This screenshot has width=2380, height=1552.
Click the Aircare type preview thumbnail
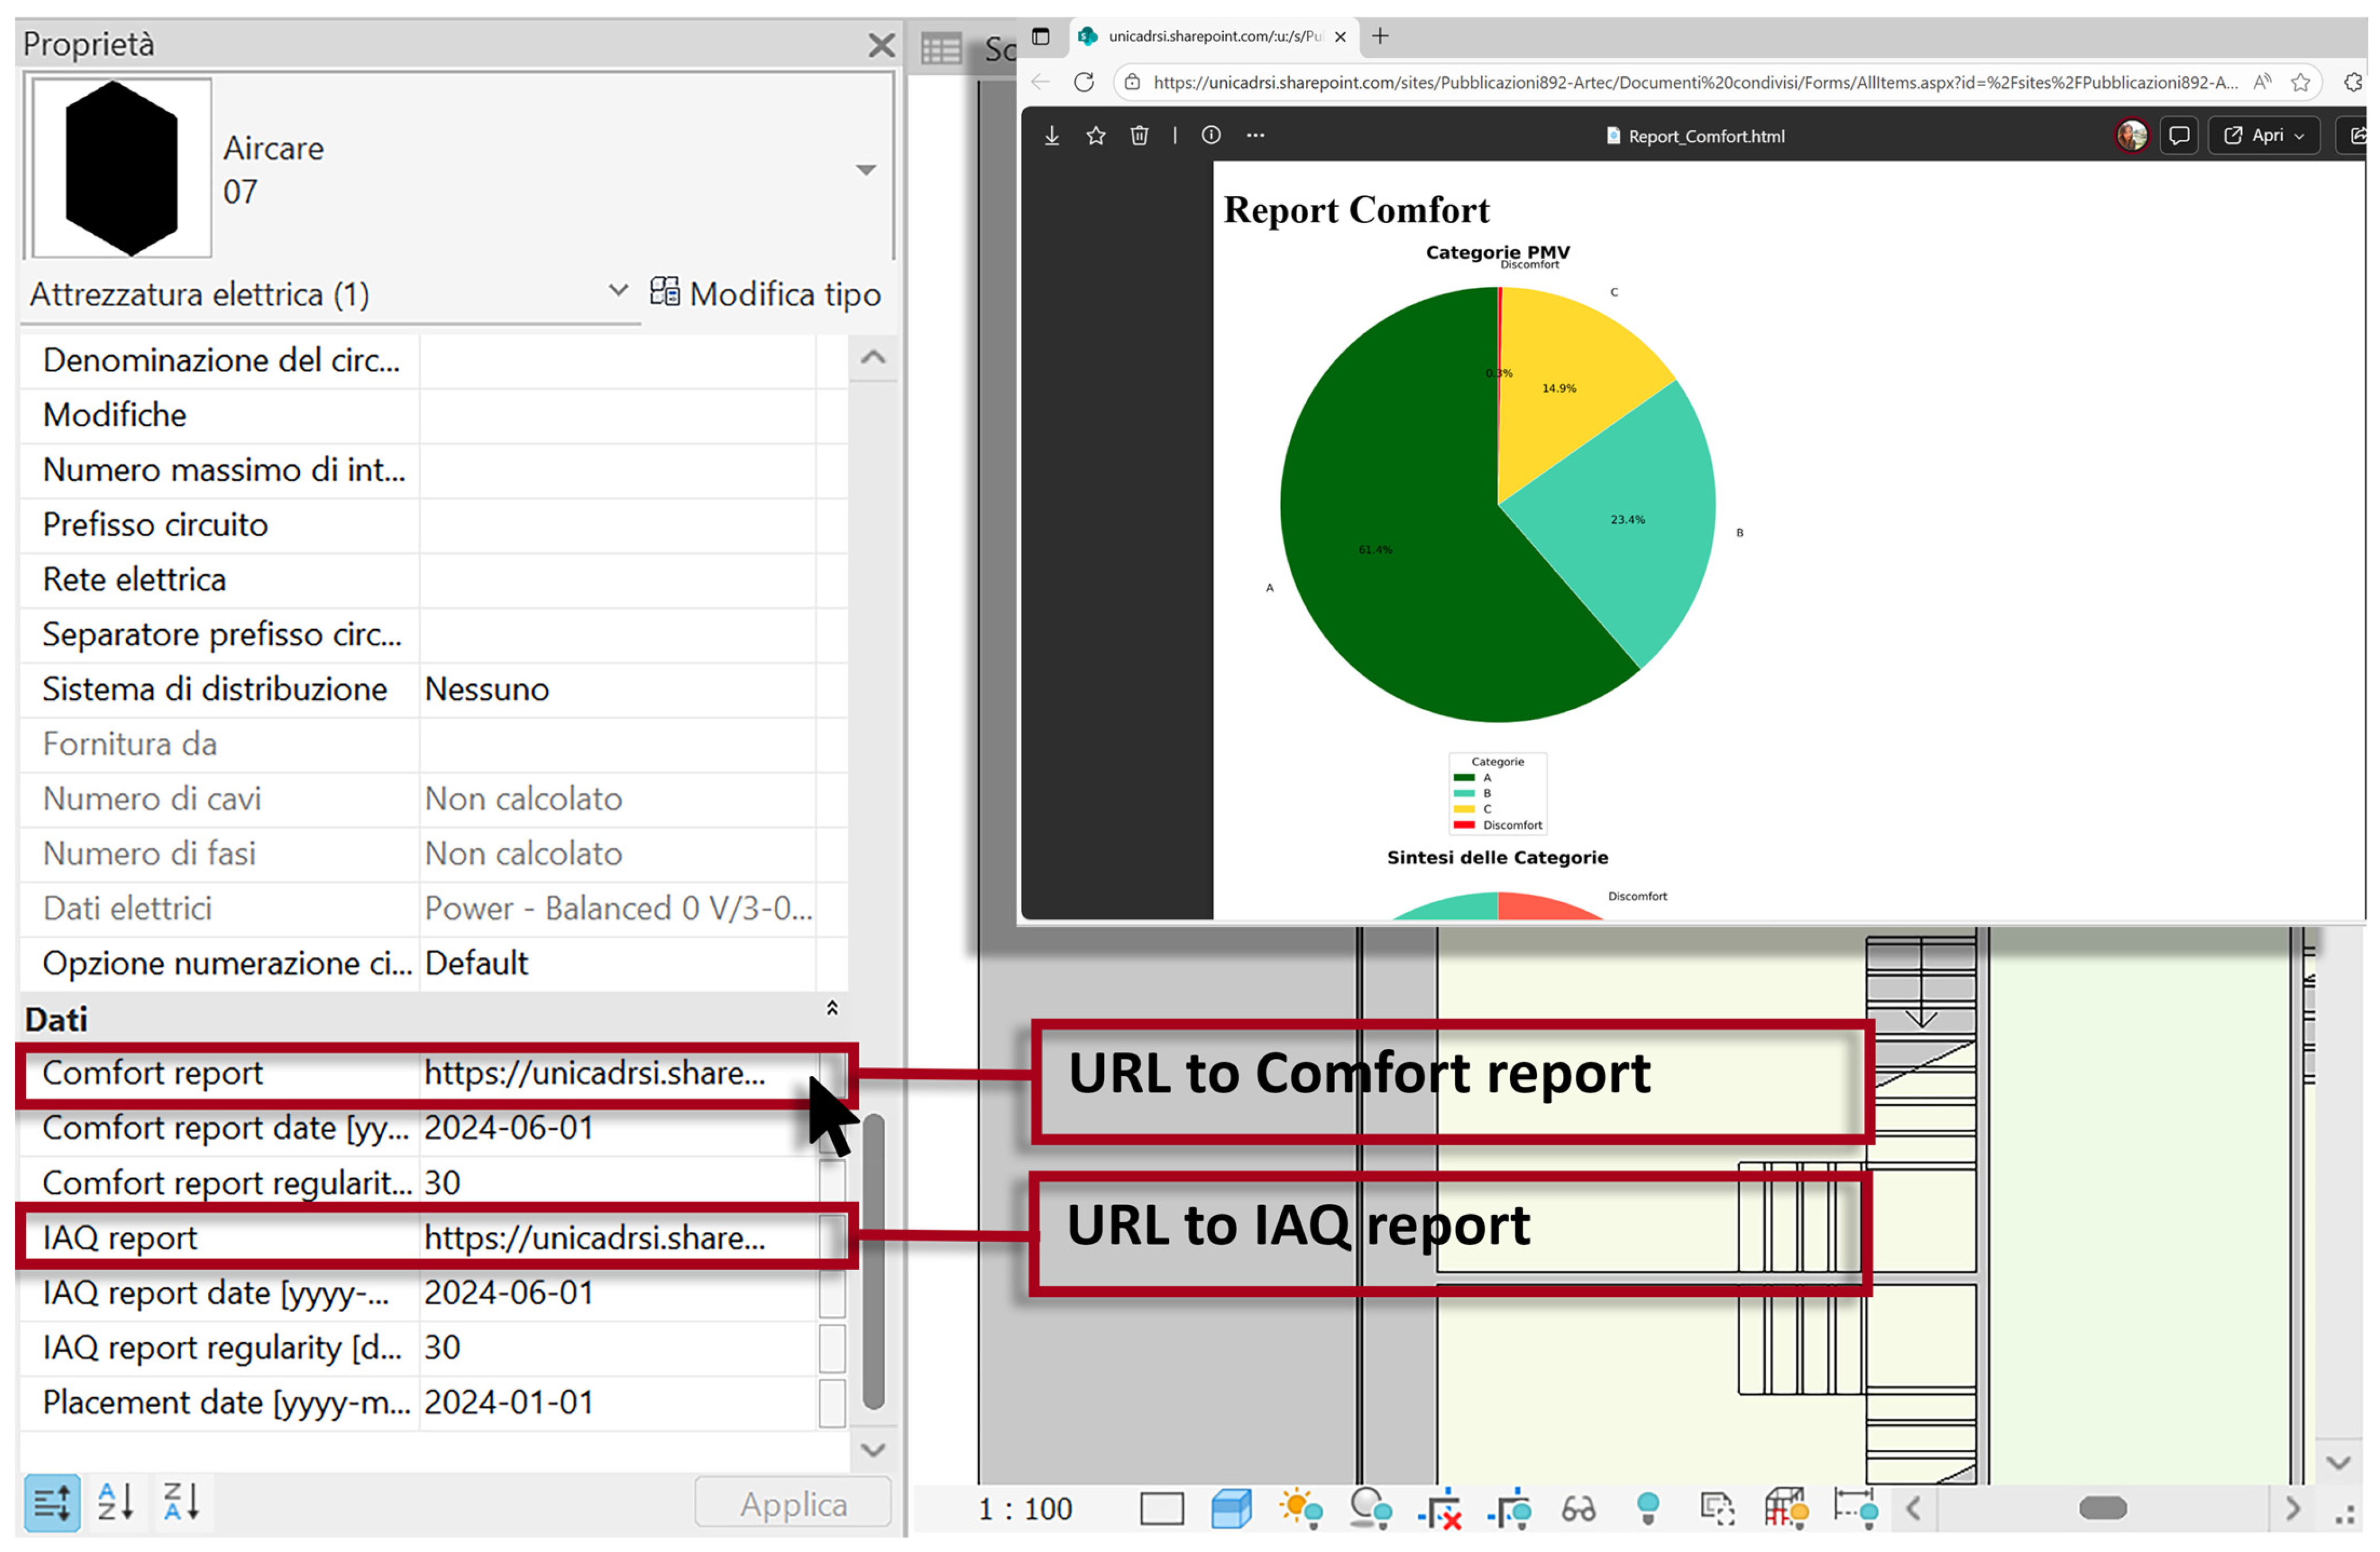(122, 168)
